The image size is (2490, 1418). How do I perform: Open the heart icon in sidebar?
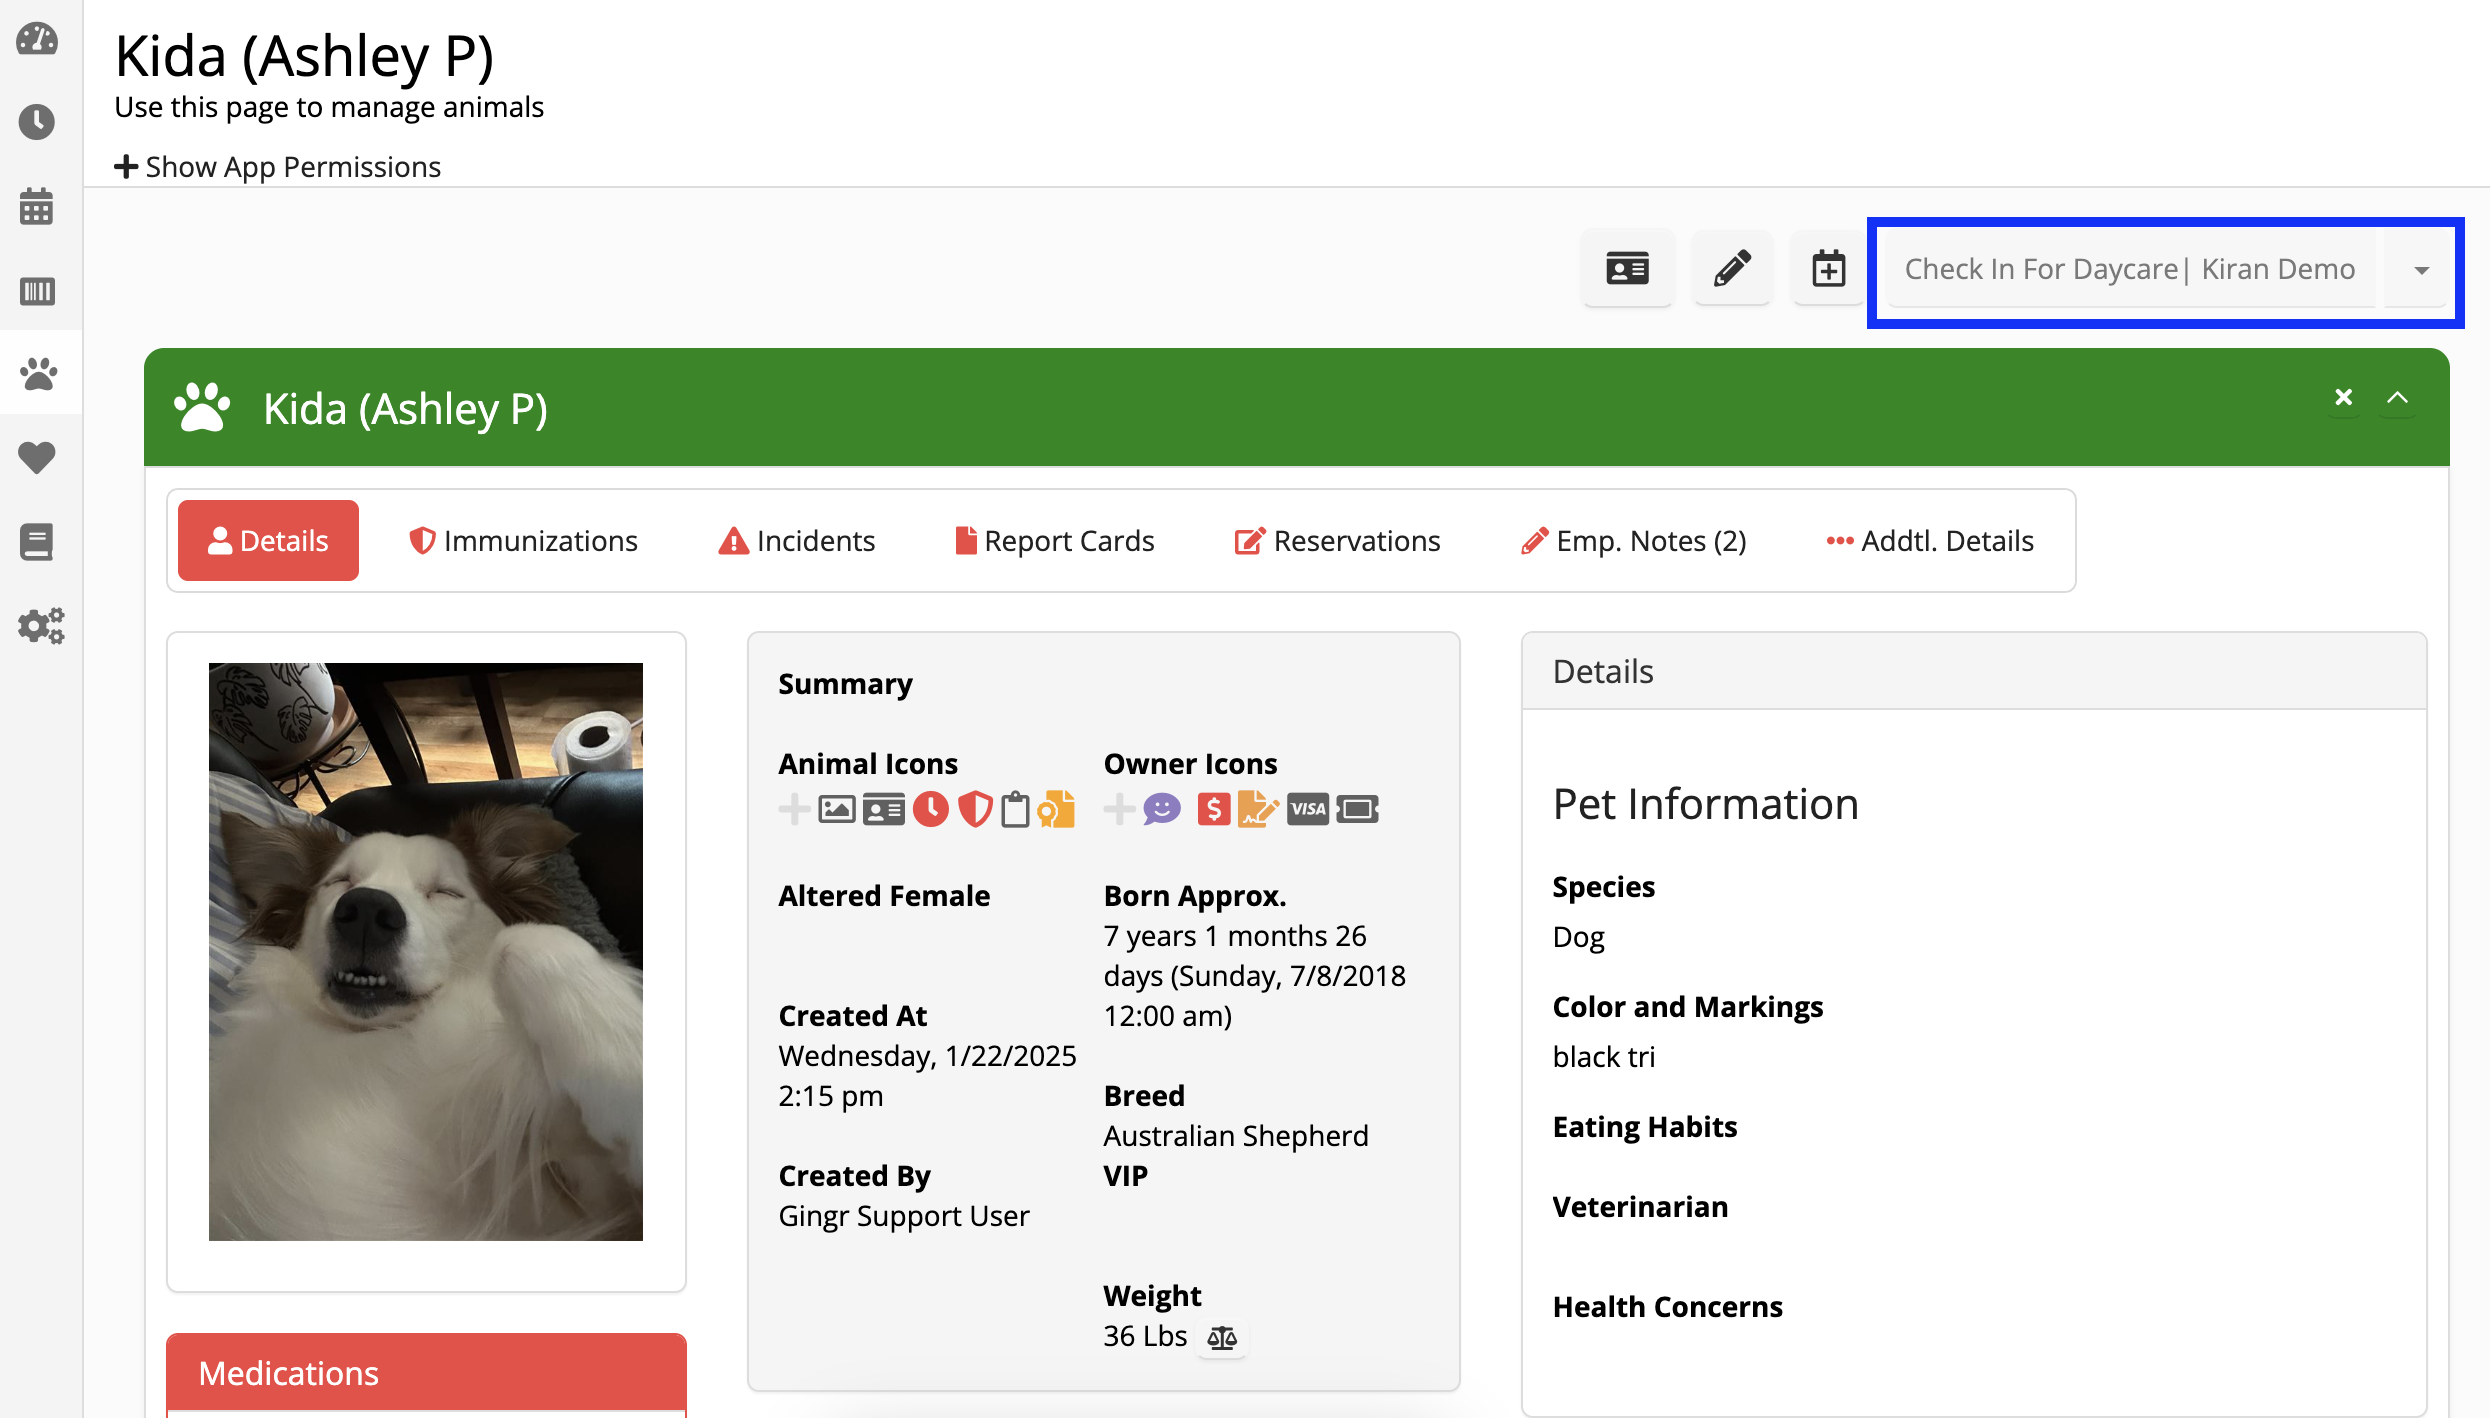pyautogui.click(x=37, y=457)
